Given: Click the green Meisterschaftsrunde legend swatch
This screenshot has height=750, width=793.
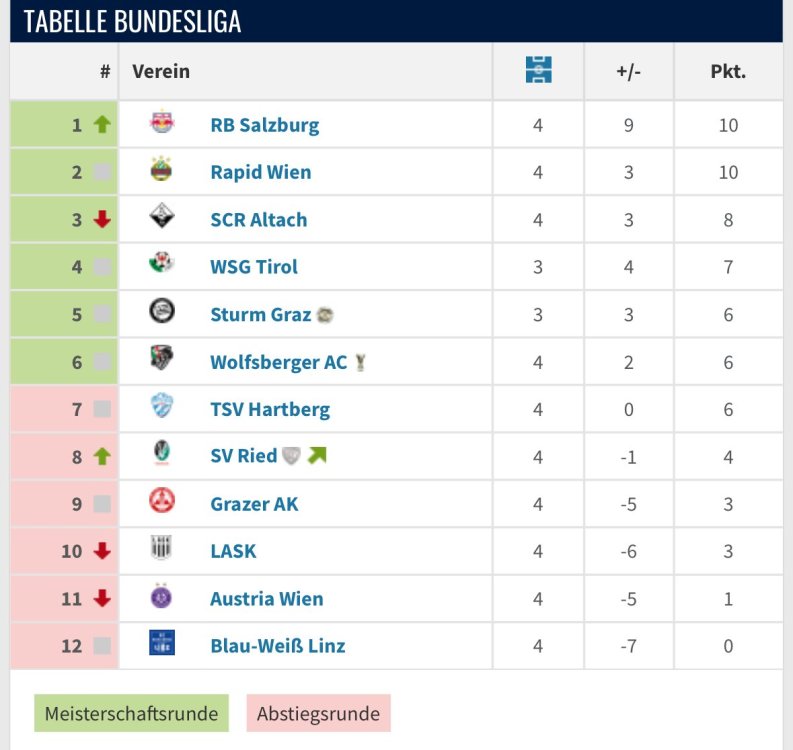Looking at the screenshot, I should 131,714.
